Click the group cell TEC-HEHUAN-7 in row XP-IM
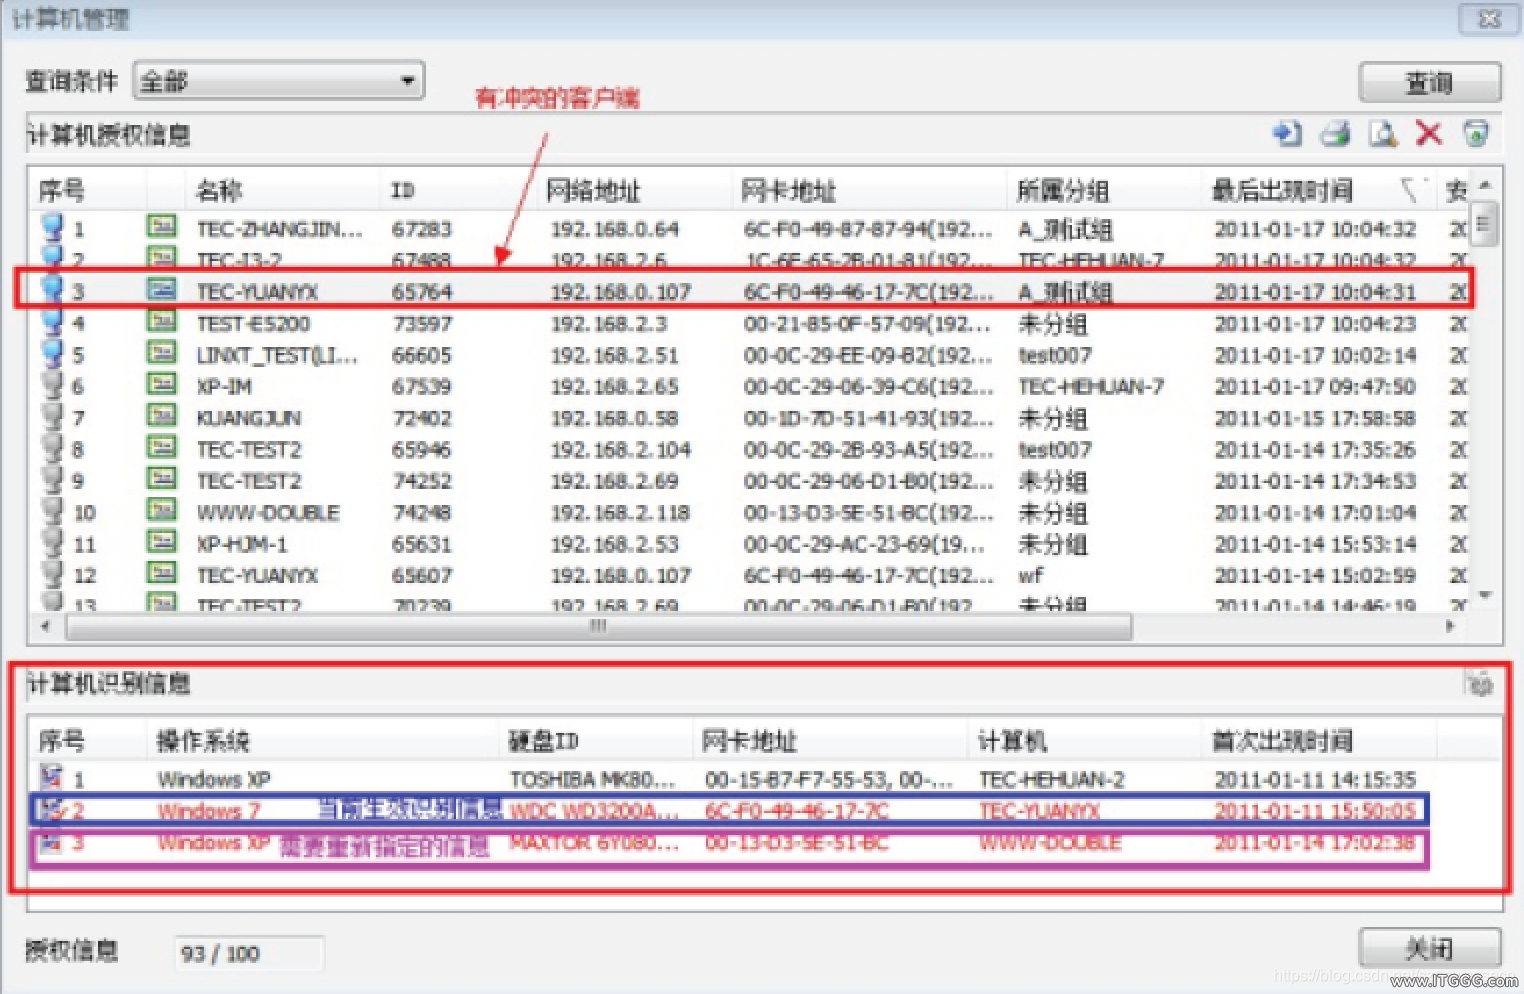Viewport: 1524px width, 994px height. [1091, 387]
